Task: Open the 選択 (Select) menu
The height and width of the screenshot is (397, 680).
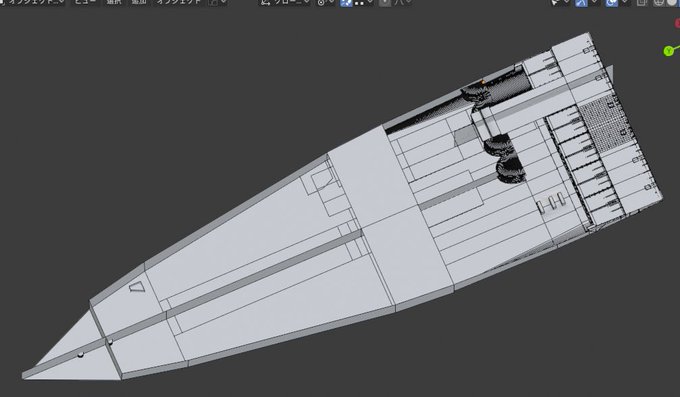Action: tap(114, 2)
